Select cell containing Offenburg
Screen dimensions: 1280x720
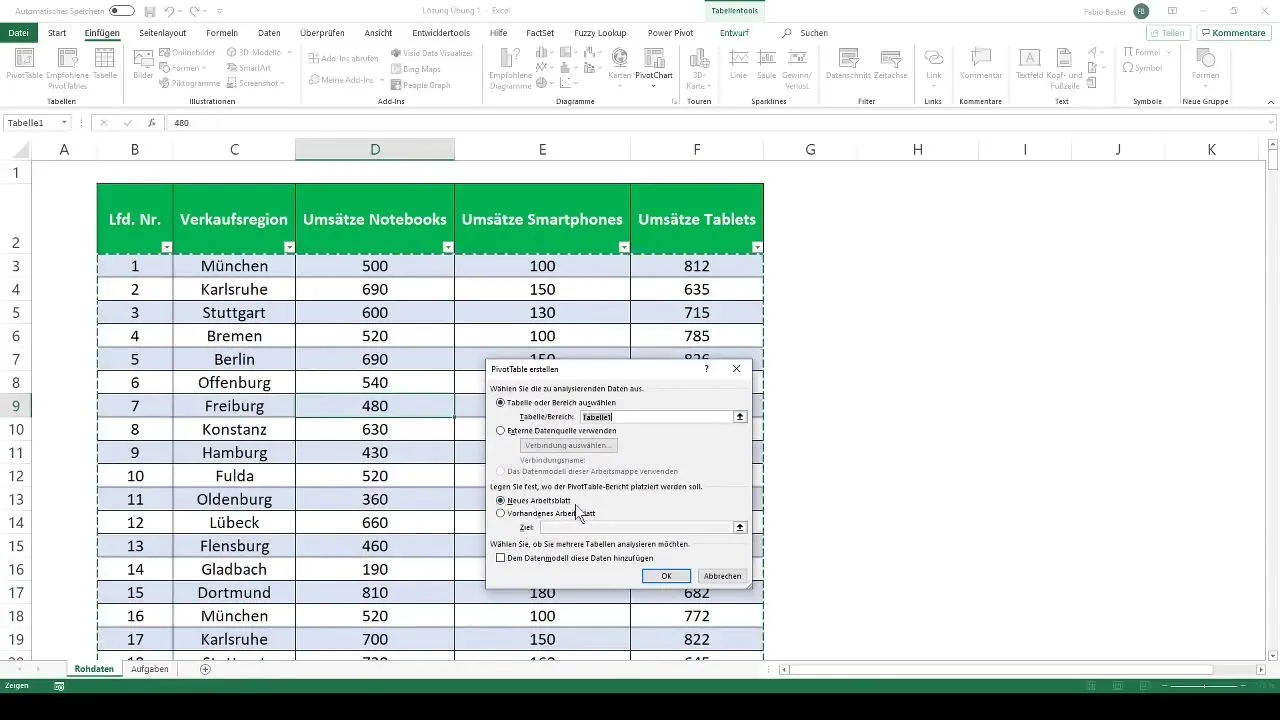[234, 382]
